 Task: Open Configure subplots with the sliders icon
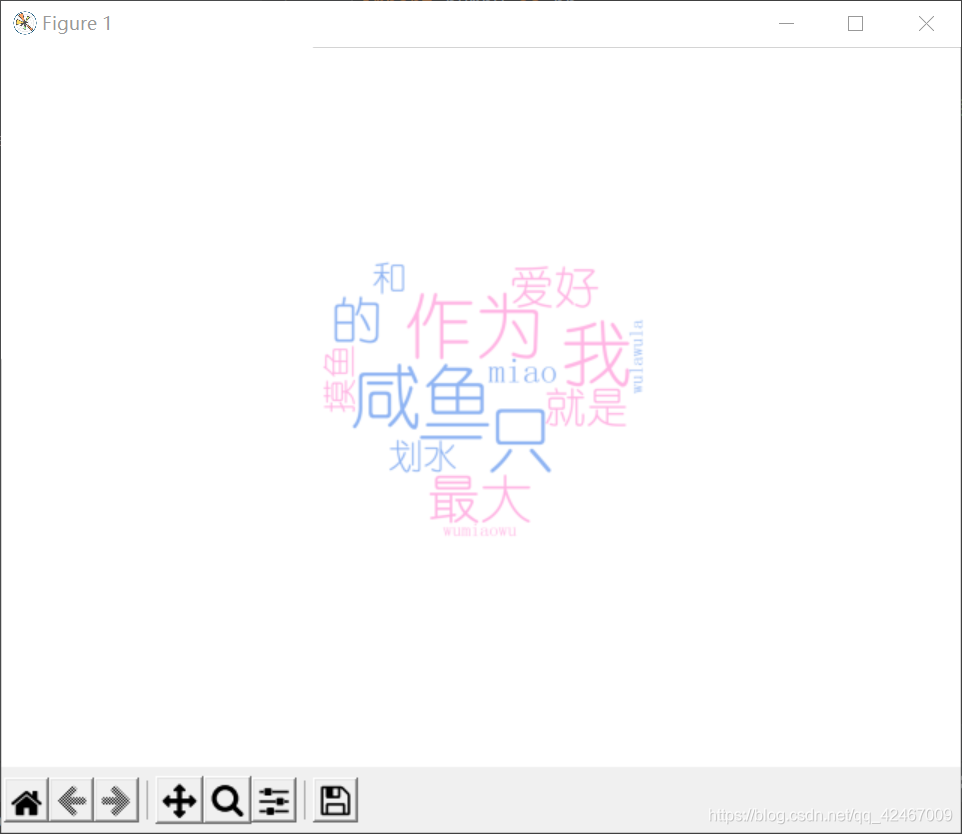[274, 800]
